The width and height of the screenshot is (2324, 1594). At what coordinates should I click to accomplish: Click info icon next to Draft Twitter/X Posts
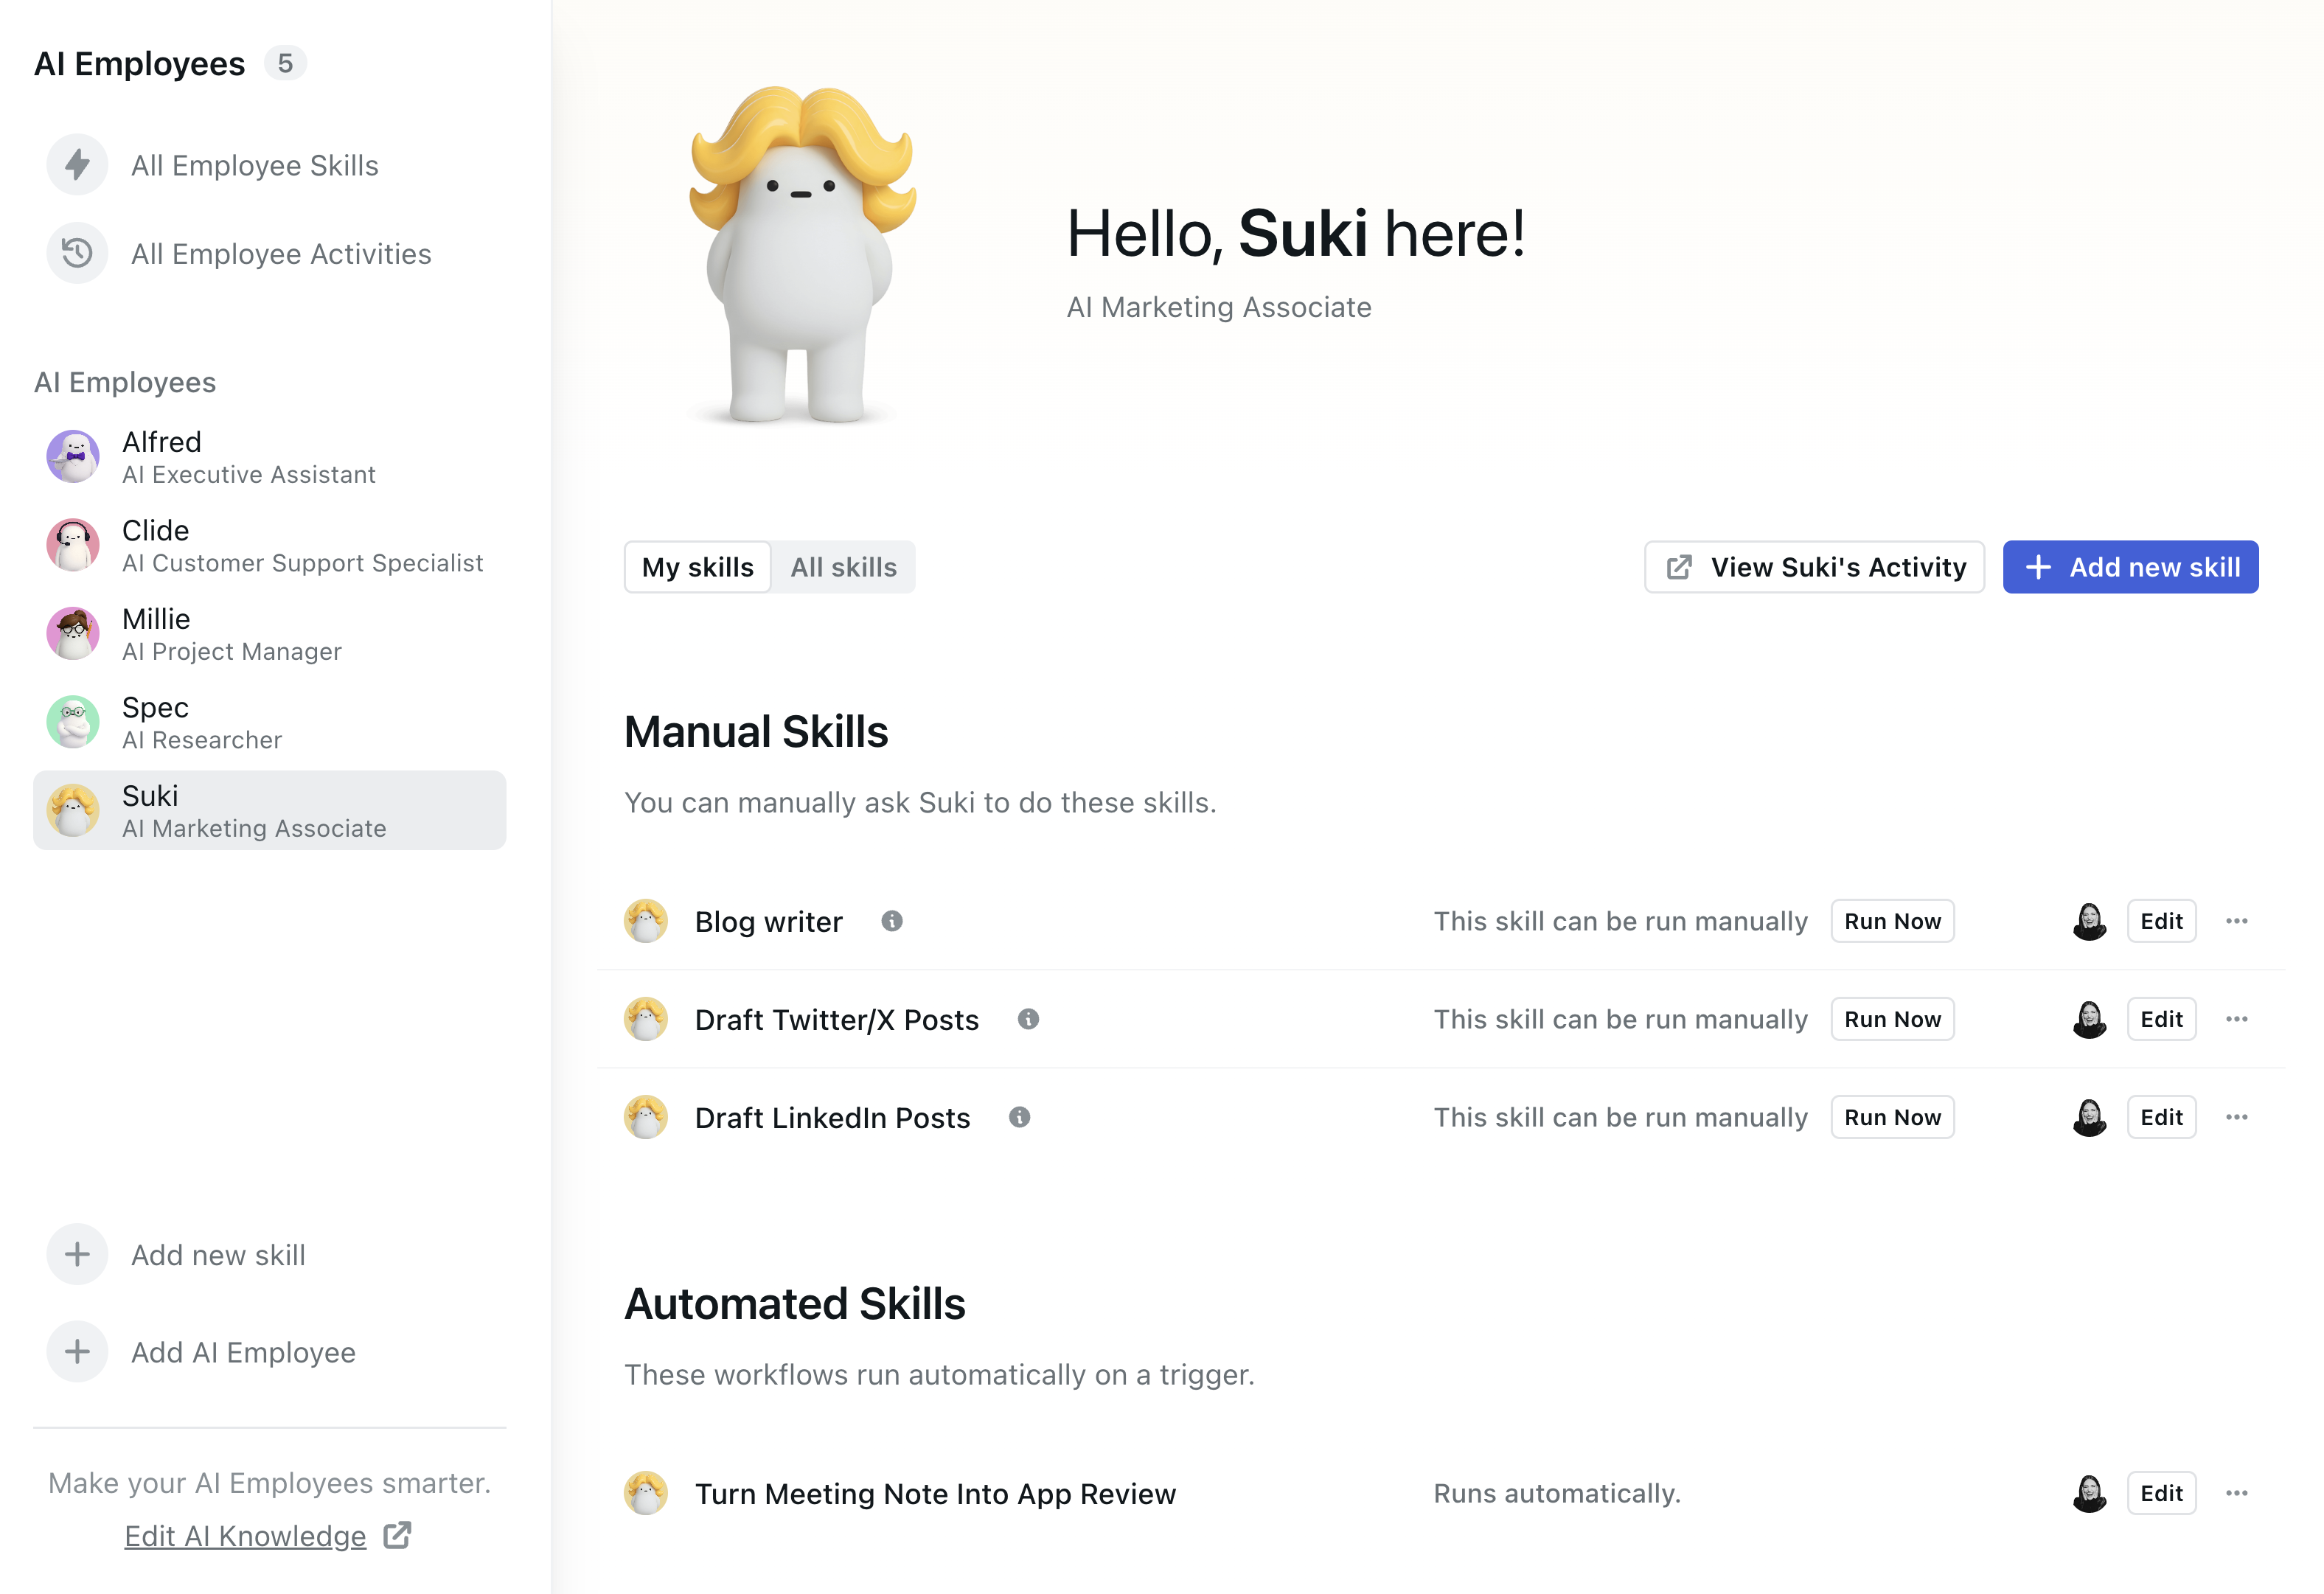pyautogui.click(x=1028, y=1019)
